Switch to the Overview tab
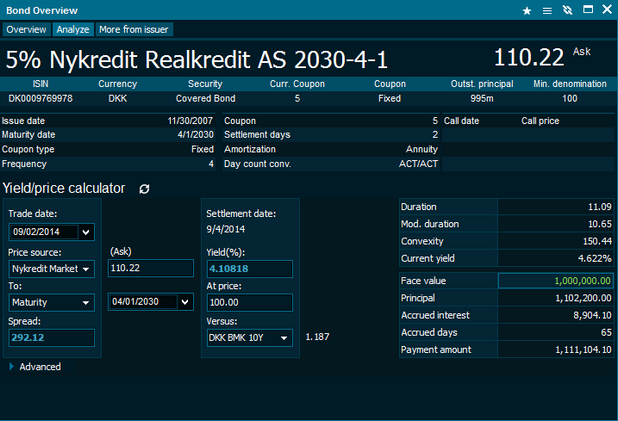Screen dimensions: 618x421 pos(26,30)
